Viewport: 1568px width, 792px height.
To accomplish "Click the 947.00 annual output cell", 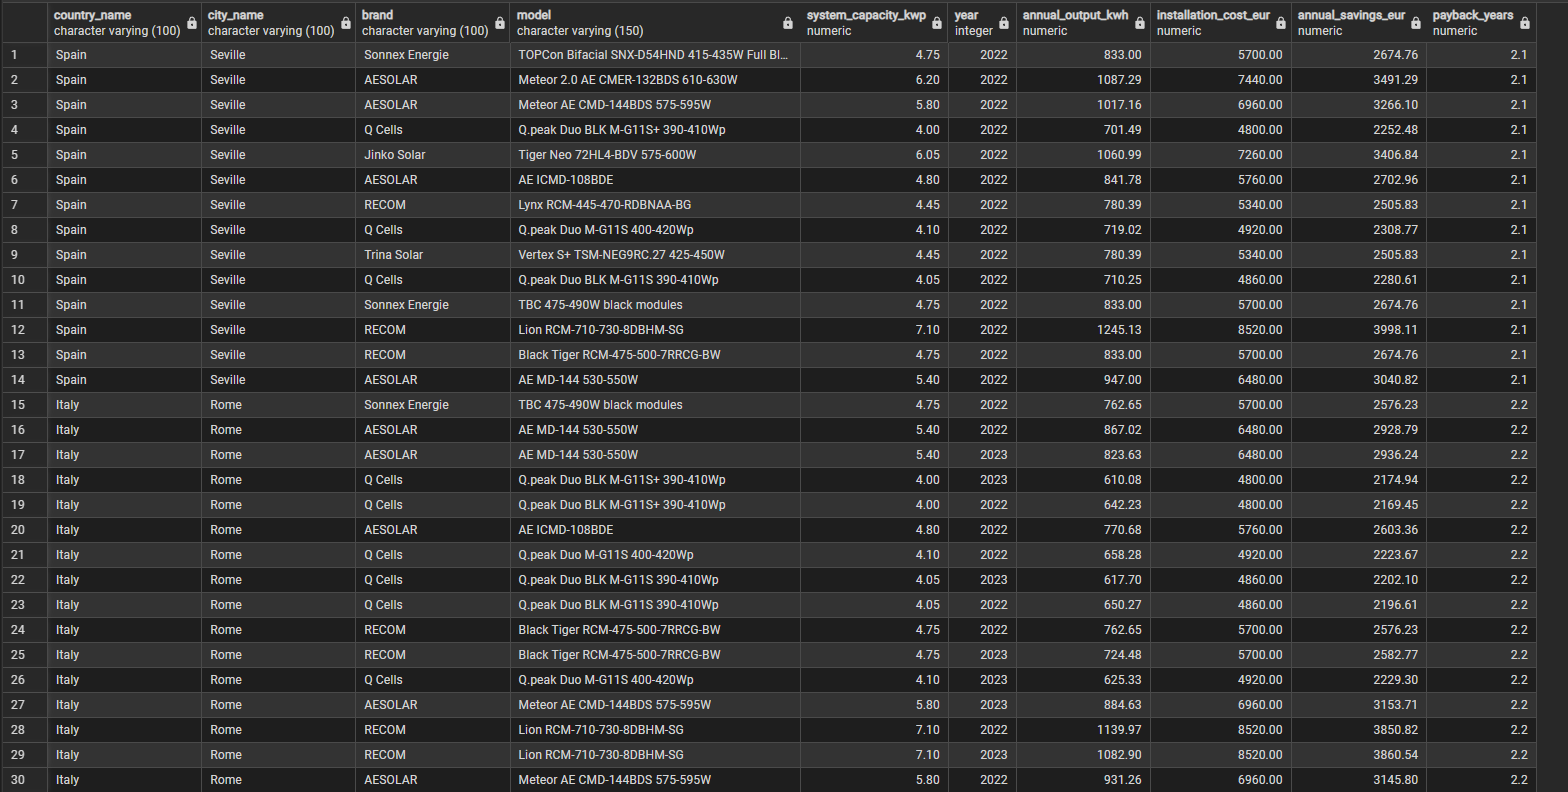I will point(1083,380).
